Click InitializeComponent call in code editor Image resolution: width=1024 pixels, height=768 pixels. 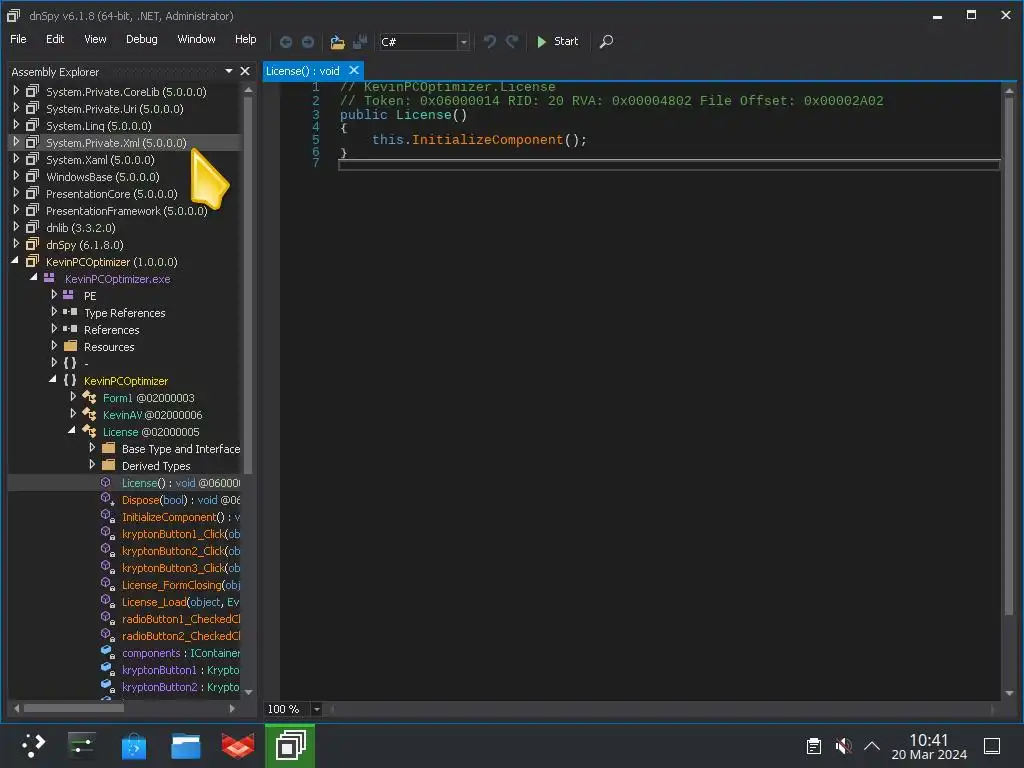pos(487,140)
